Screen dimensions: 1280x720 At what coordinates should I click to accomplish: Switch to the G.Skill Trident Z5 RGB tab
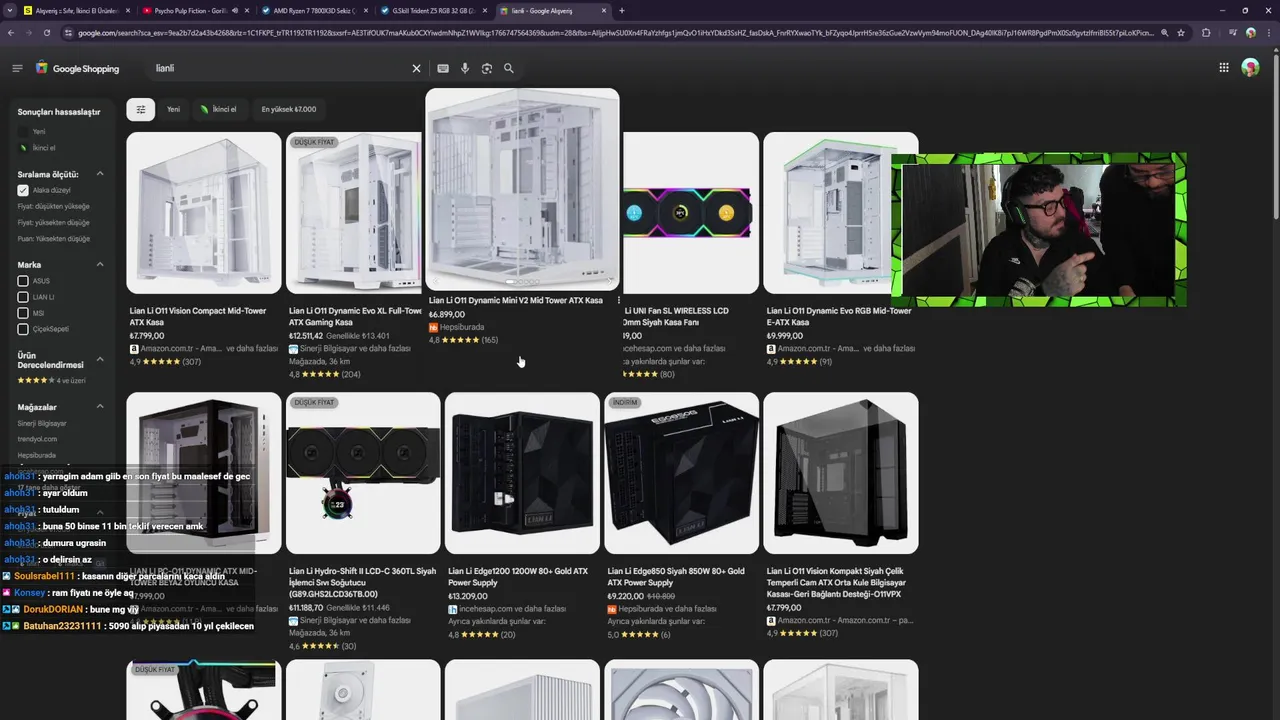pyautogui.click(x=433, y=10)
